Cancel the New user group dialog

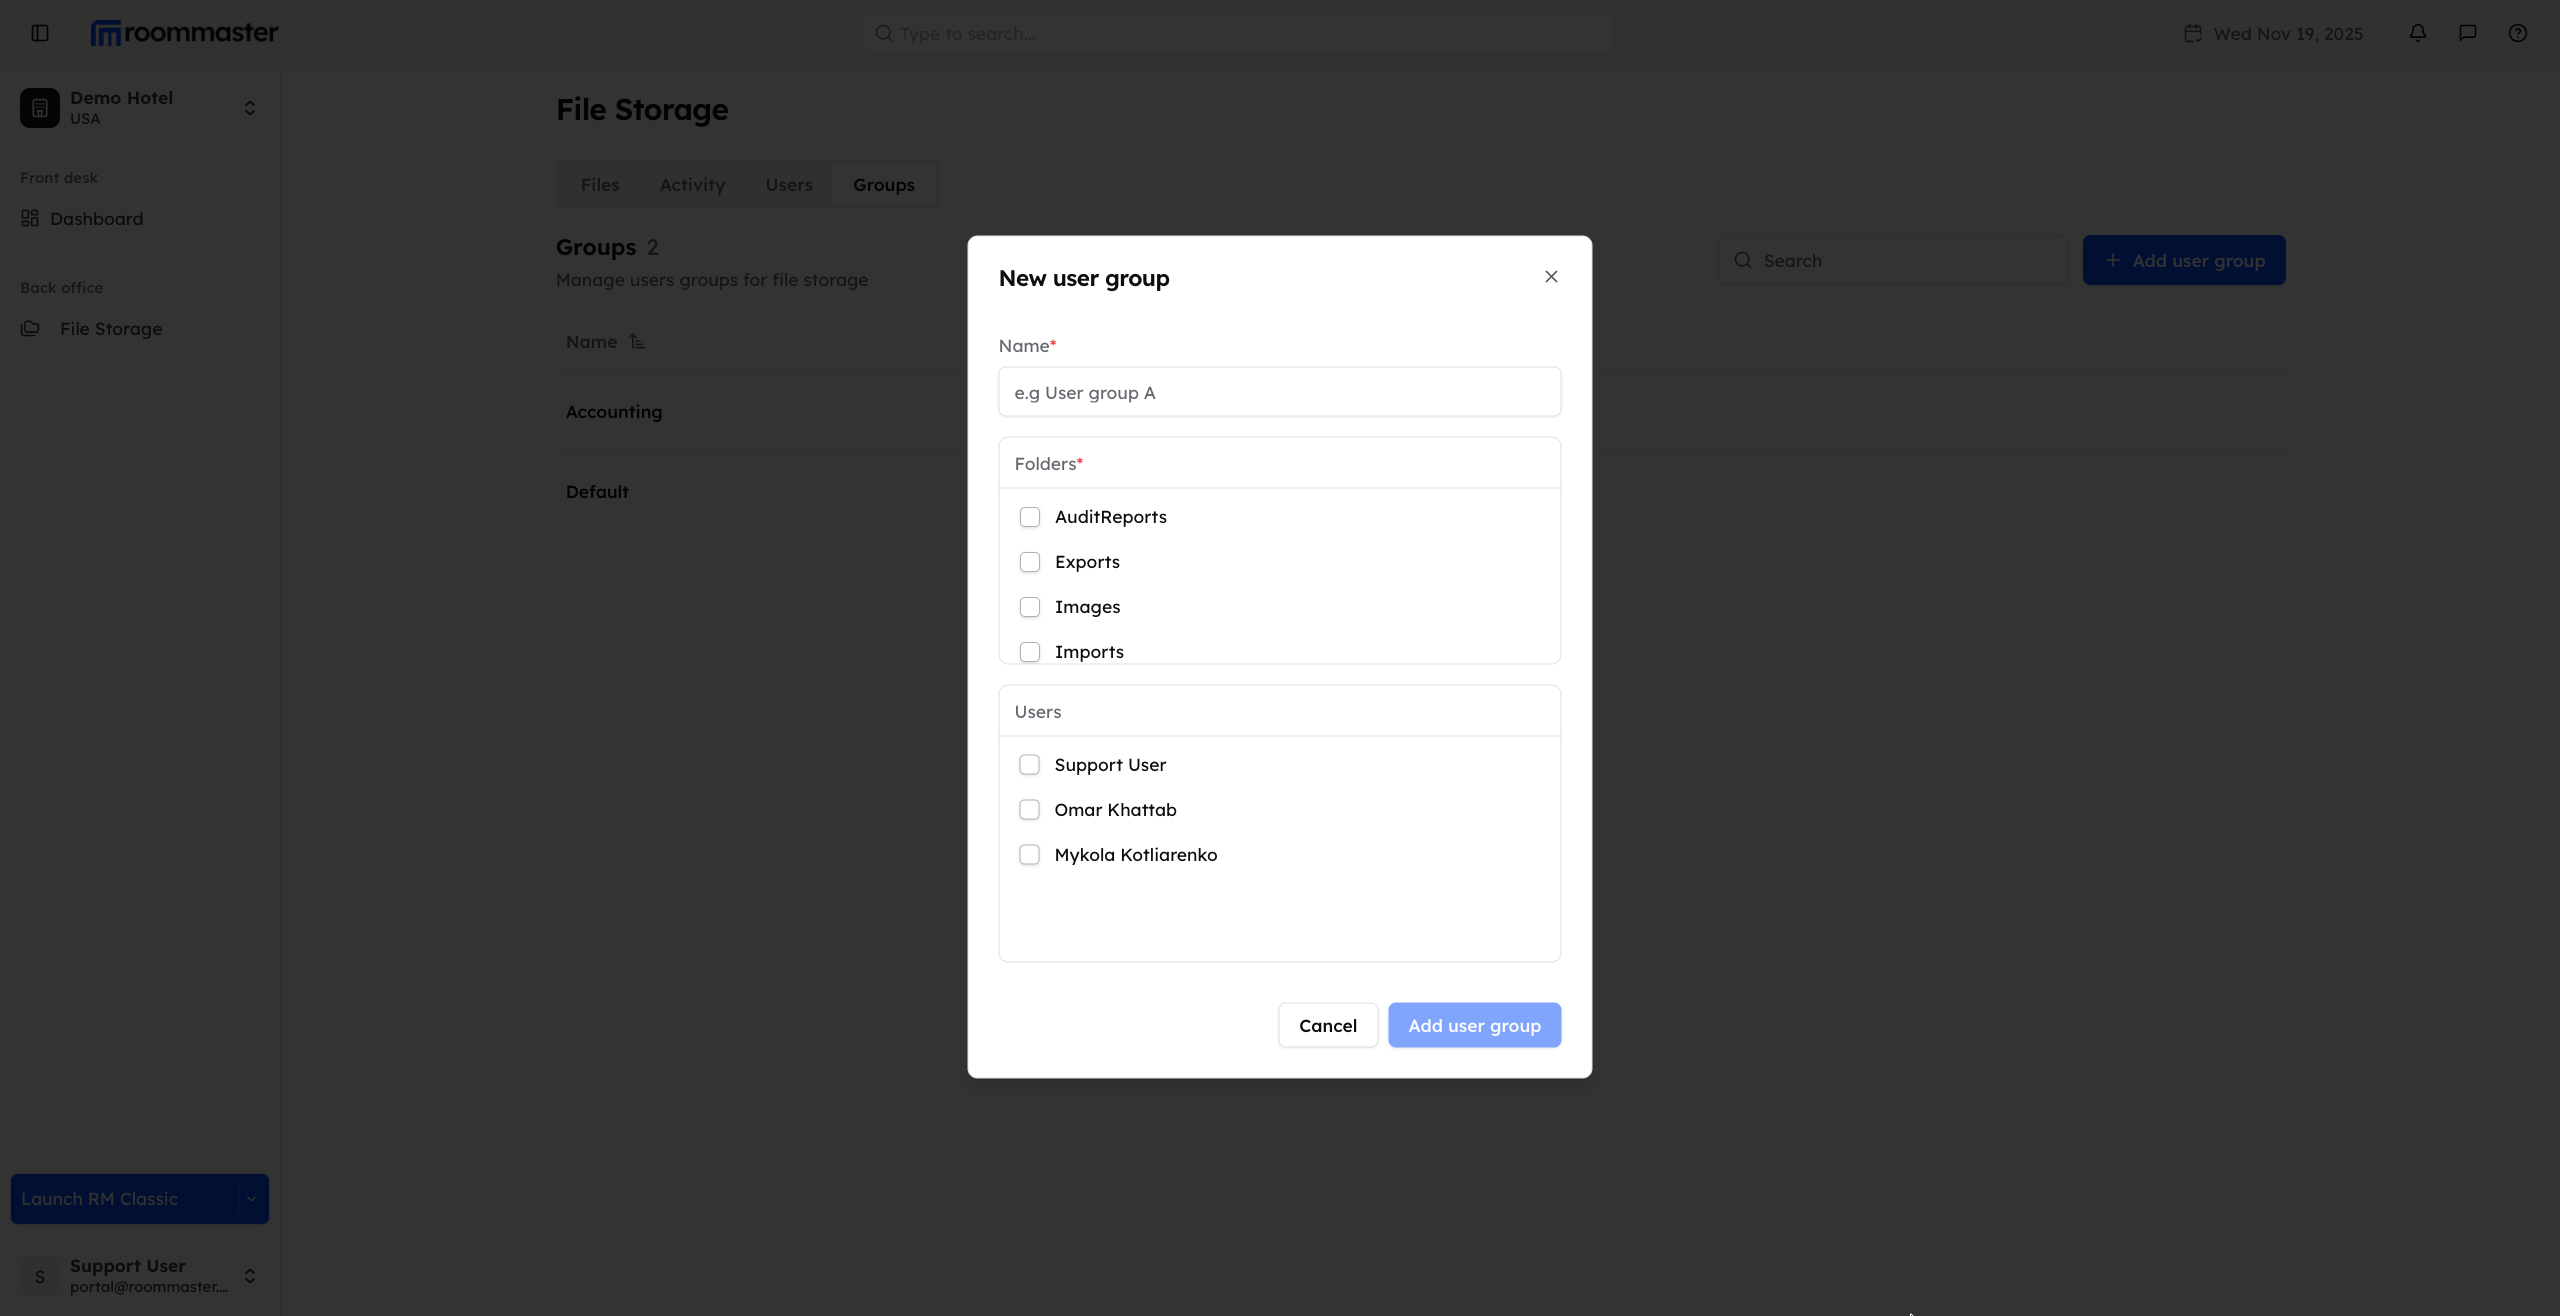1327,1025
